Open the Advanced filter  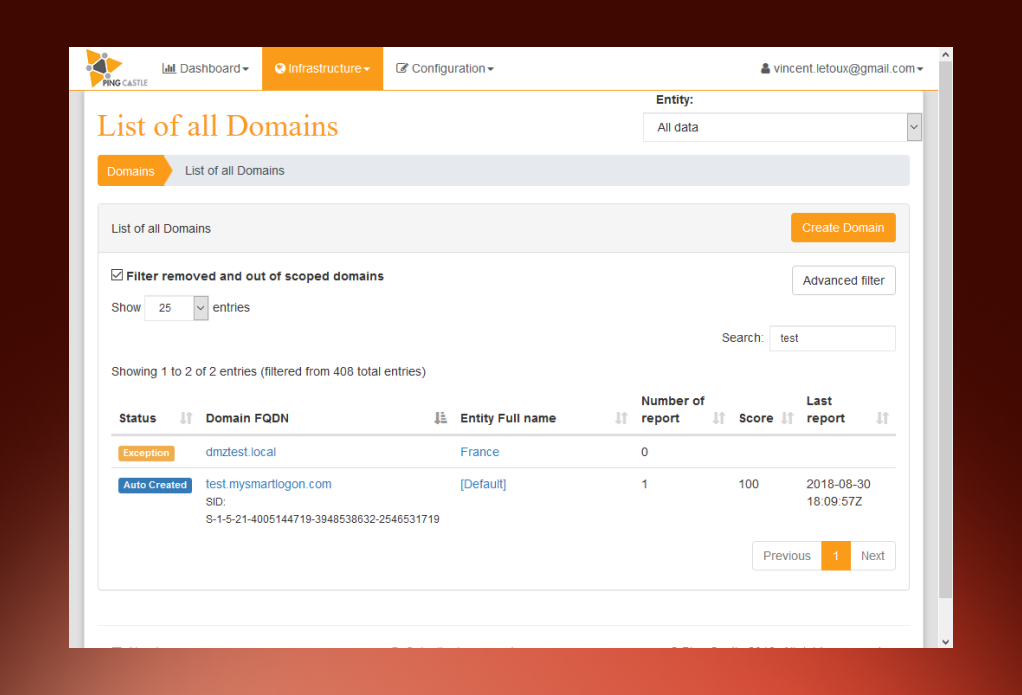(x=843, y=280)
